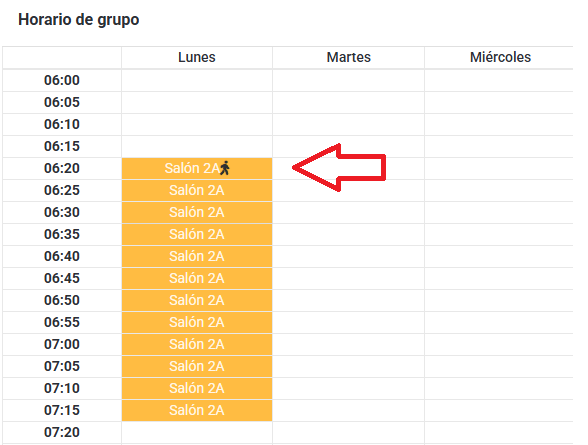Select Salón 2A entry at 06:45
The height and width of the screenshot is (445, 588).
(x=197, y=279)
